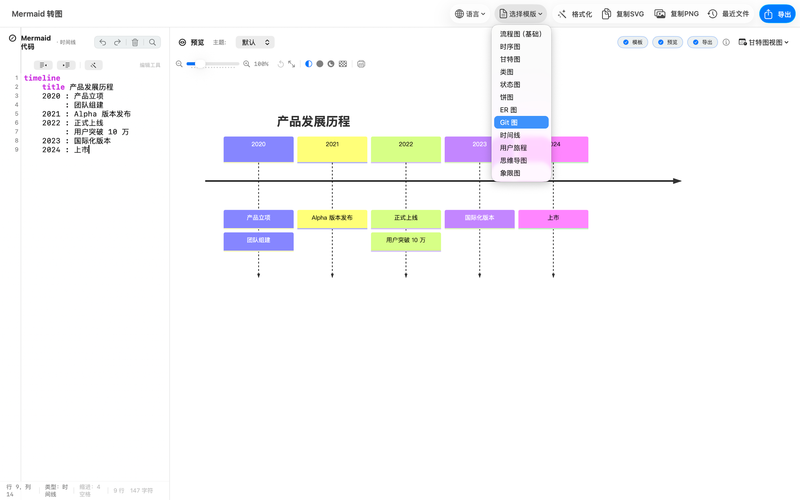
Task: Open the theme 默认 dropdown
Action: [255, 42]
